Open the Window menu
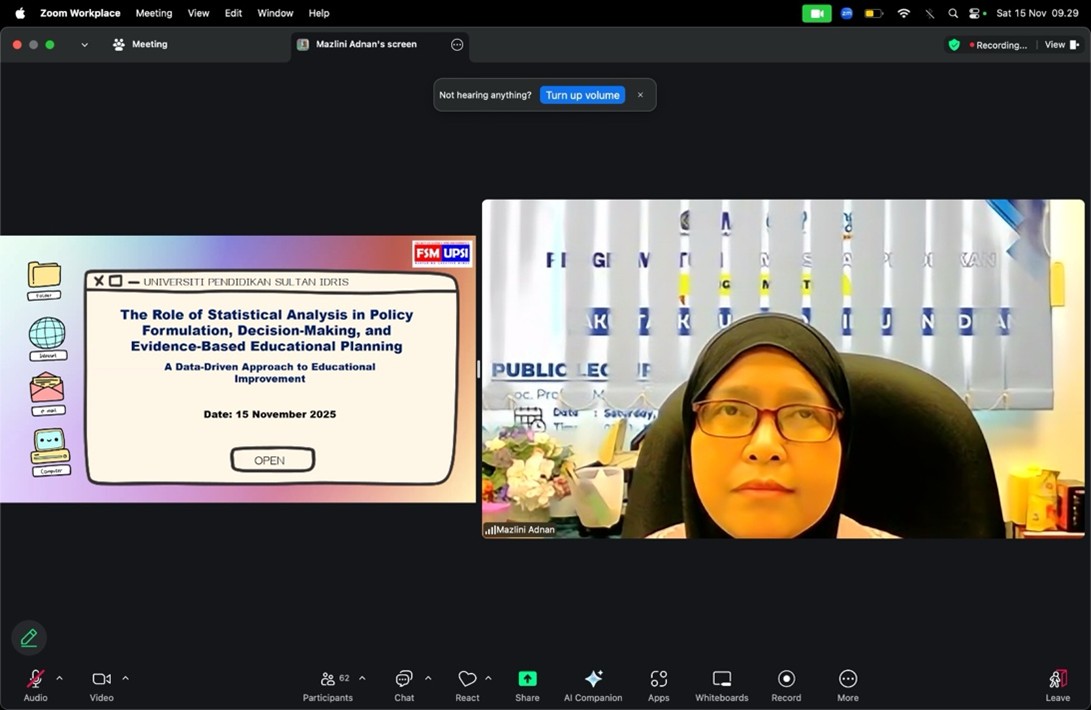The width and height of the screenshot is (1091, 710). tap(275, 13)
